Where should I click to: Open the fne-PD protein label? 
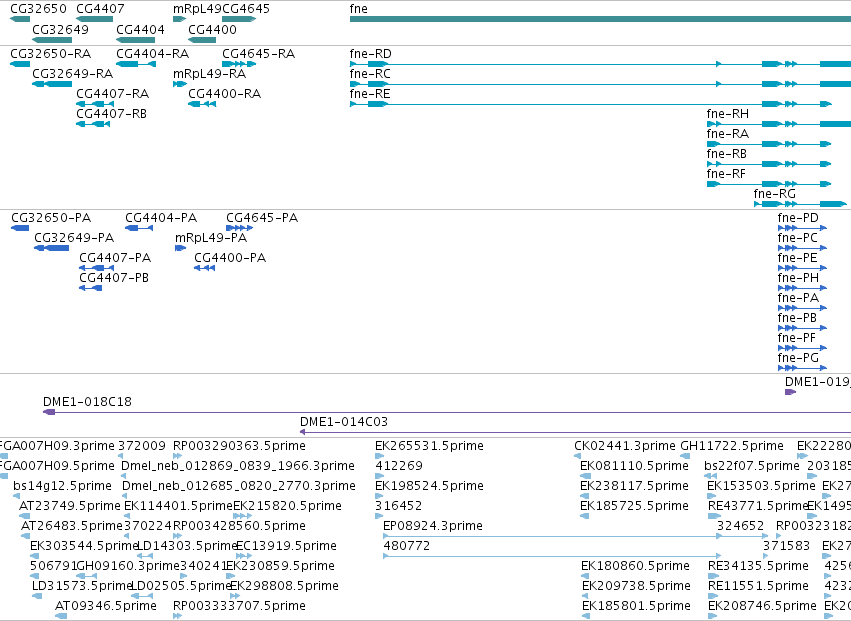[x=798, y=218]
